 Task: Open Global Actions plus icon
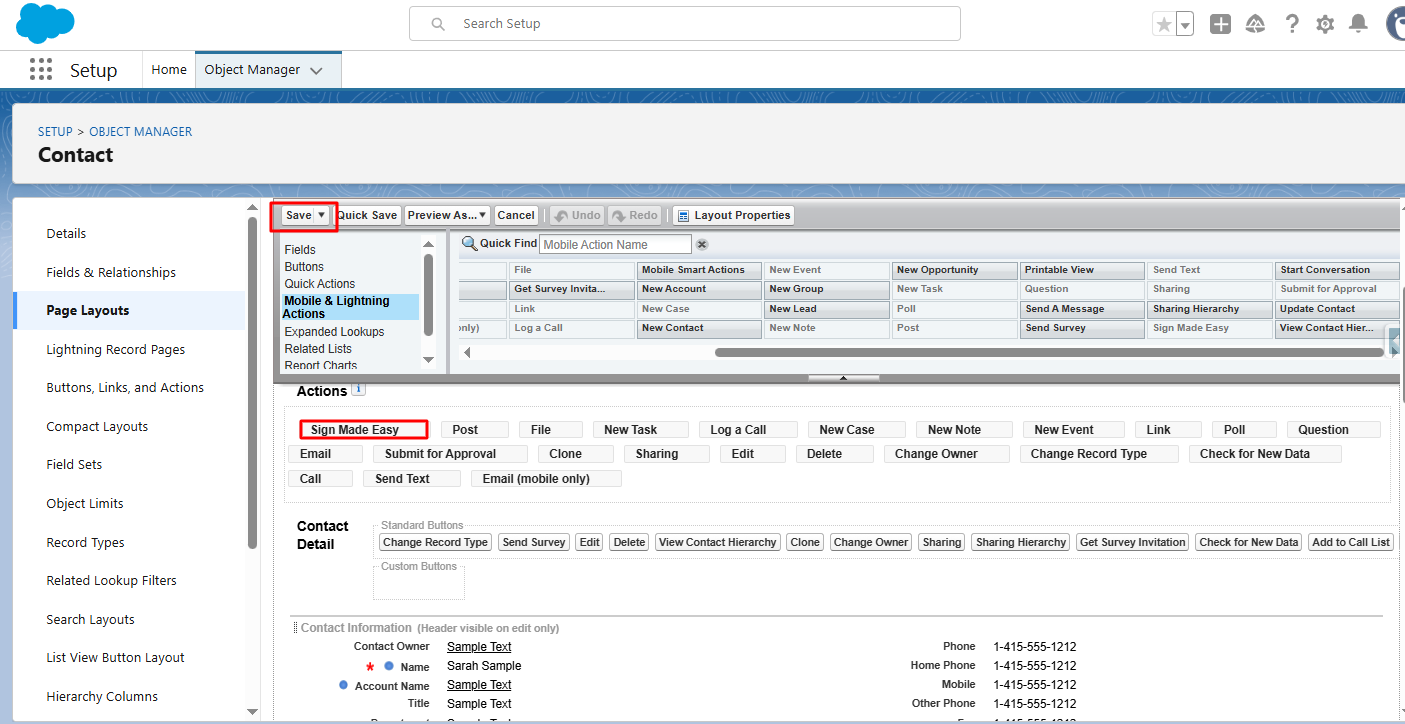coord(1220,24)
